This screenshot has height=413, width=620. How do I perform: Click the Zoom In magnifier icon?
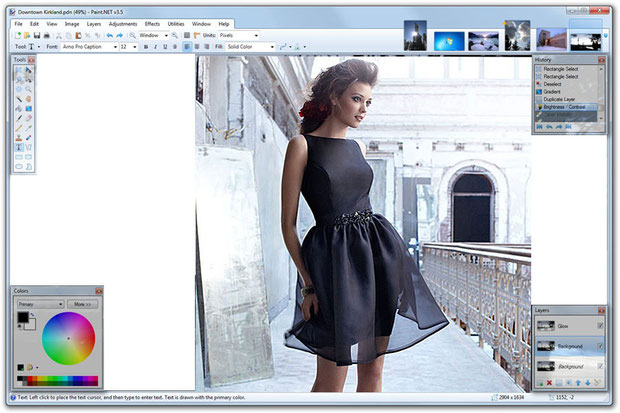click(175, 36)
